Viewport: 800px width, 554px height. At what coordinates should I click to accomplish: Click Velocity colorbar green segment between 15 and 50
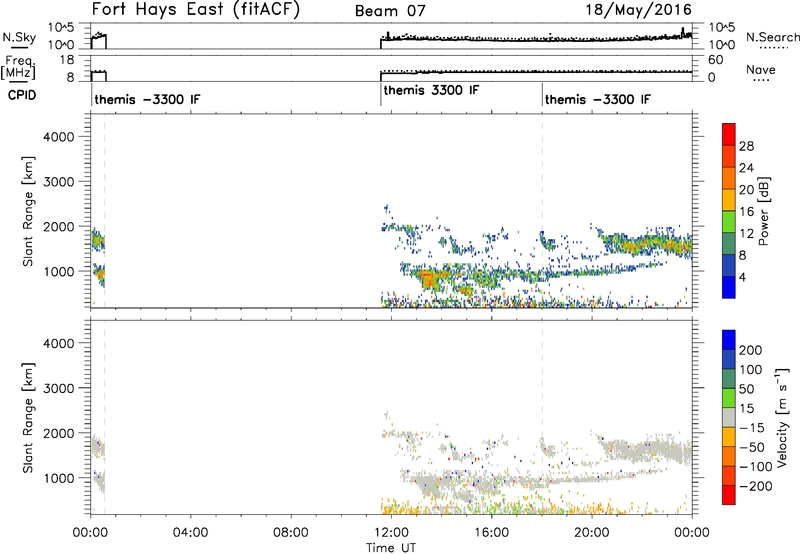point(729,398)
